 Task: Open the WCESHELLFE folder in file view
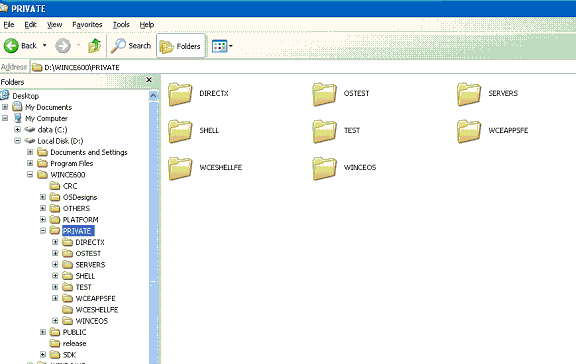coord(205,168)
